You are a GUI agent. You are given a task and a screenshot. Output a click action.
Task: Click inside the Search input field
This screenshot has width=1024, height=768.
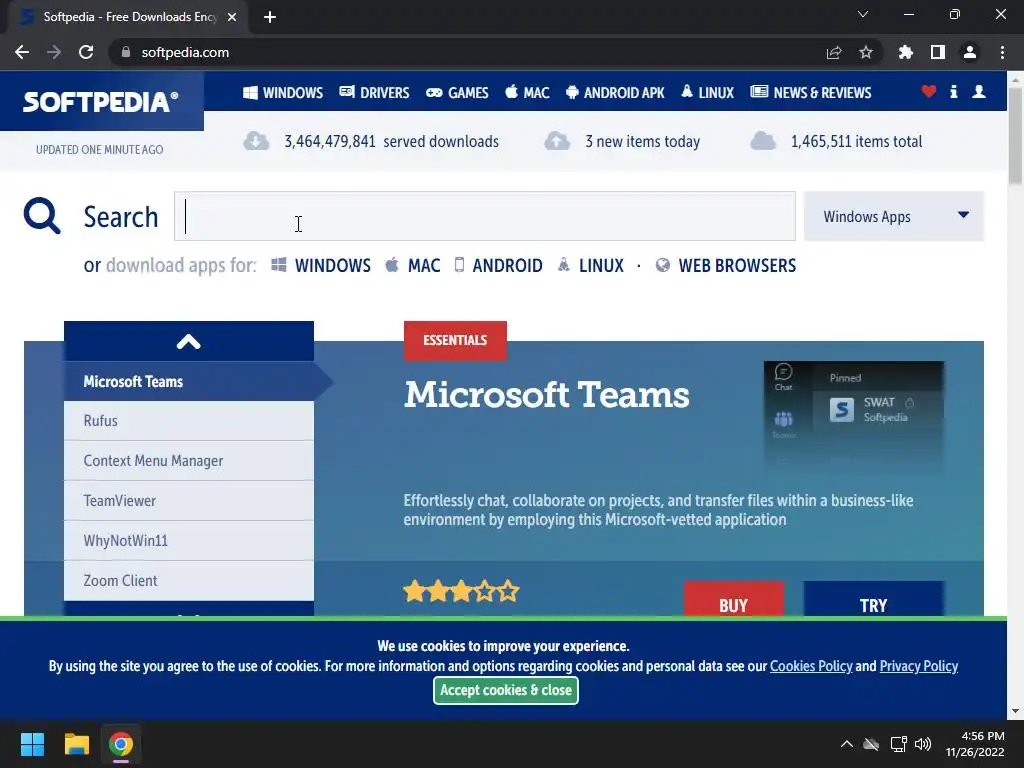click(485, 216)
